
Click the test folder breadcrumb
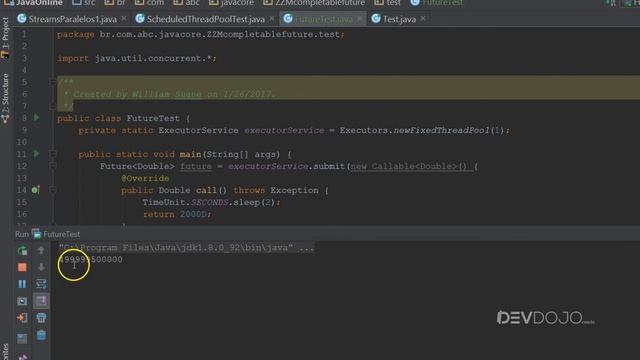click(388, 3)
